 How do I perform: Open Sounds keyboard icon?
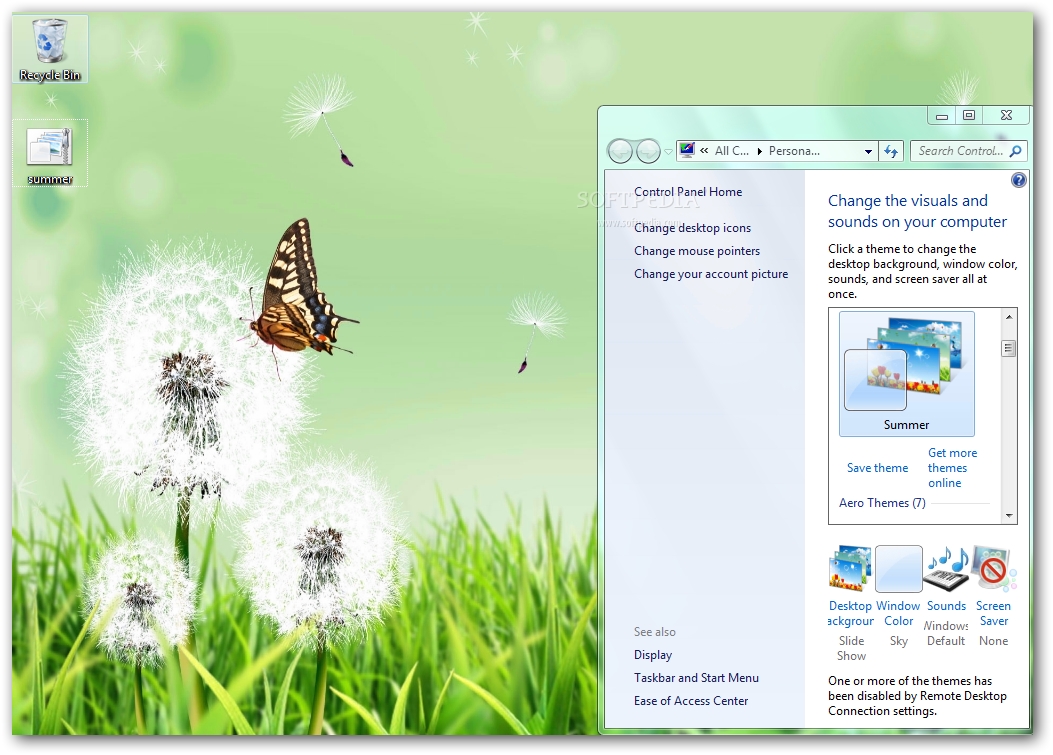pyautogui.click(x=946, y=569)
